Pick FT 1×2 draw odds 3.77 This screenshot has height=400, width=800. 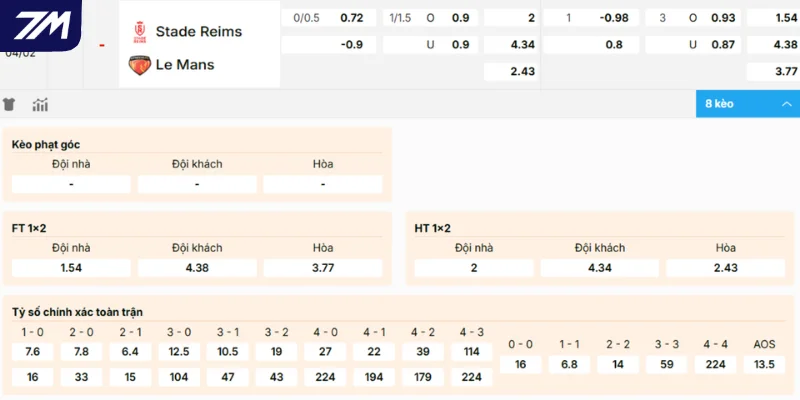click(x=323, y=268)
